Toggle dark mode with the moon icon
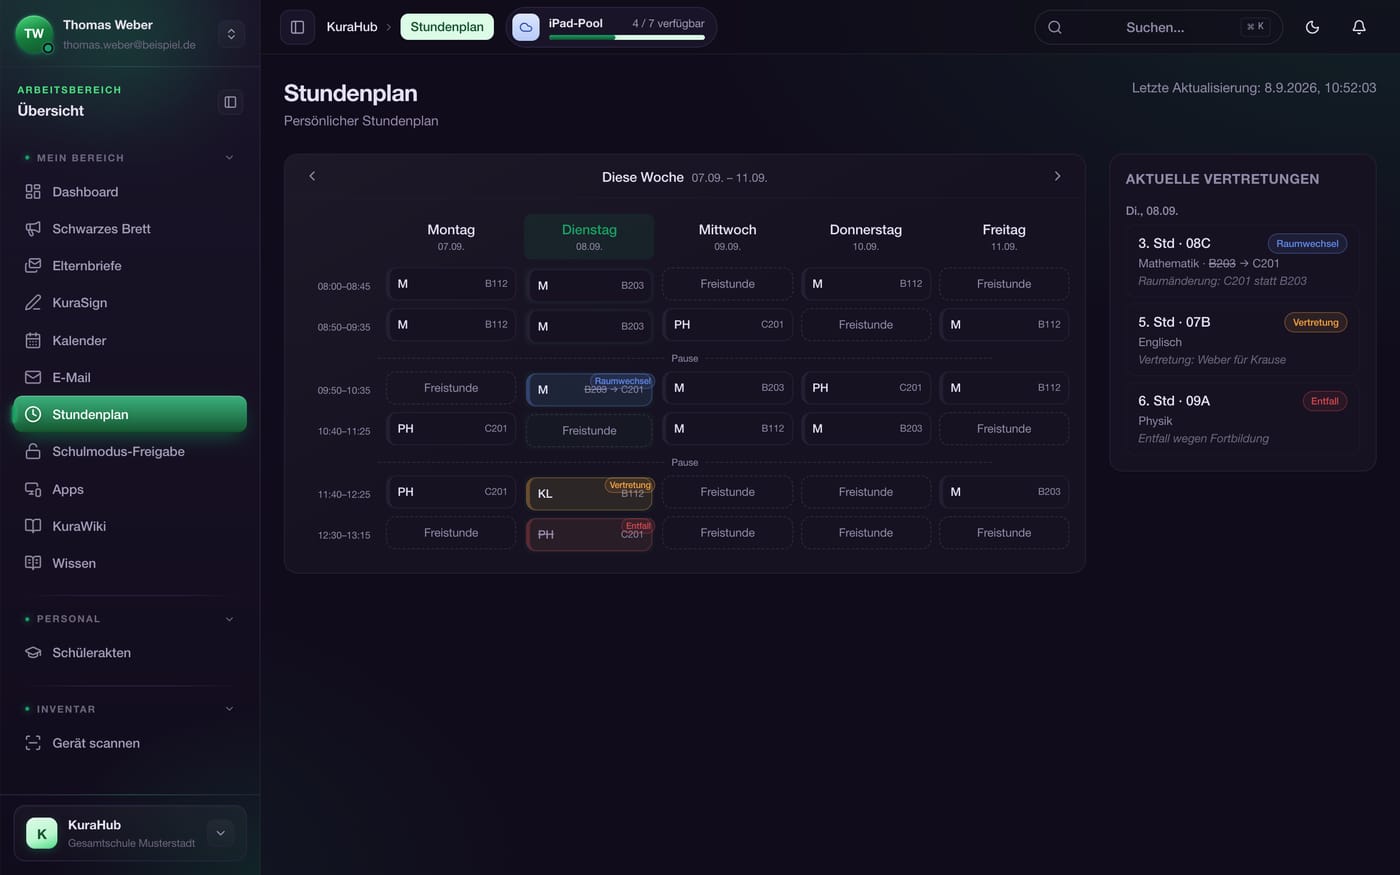Image resolution: width=1400 pixels, height=875 pixels. pyautogui.click(x=1312, y=27)
